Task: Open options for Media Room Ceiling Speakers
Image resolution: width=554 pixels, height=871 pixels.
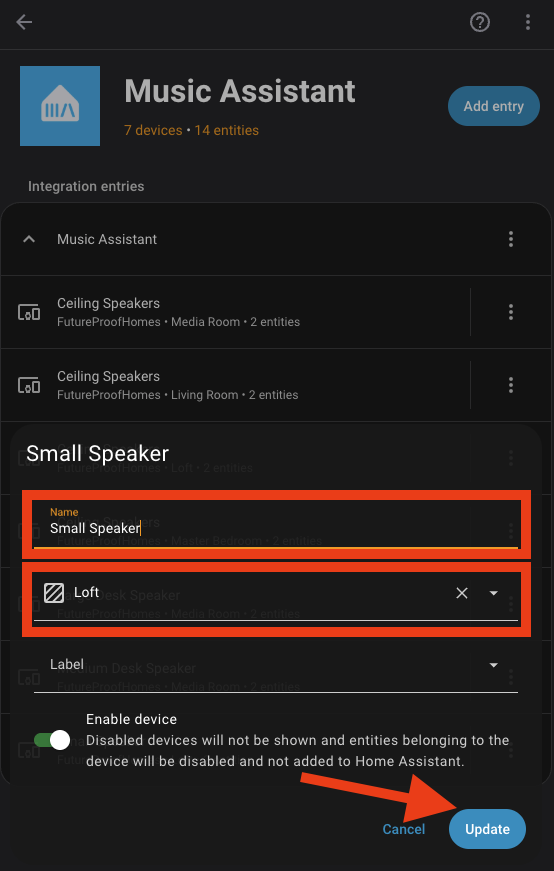Action: pyautogui.click(x=511, y=312)
